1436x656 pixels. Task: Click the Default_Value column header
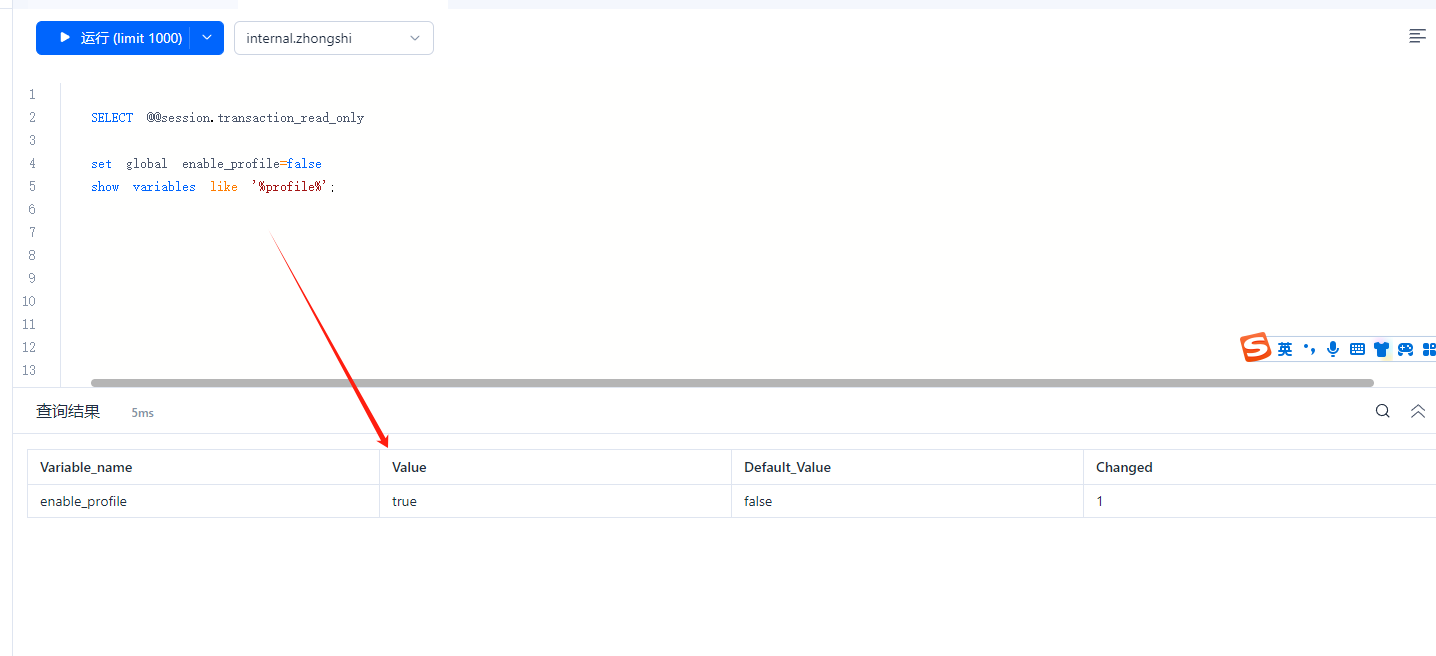pos(787,467)
